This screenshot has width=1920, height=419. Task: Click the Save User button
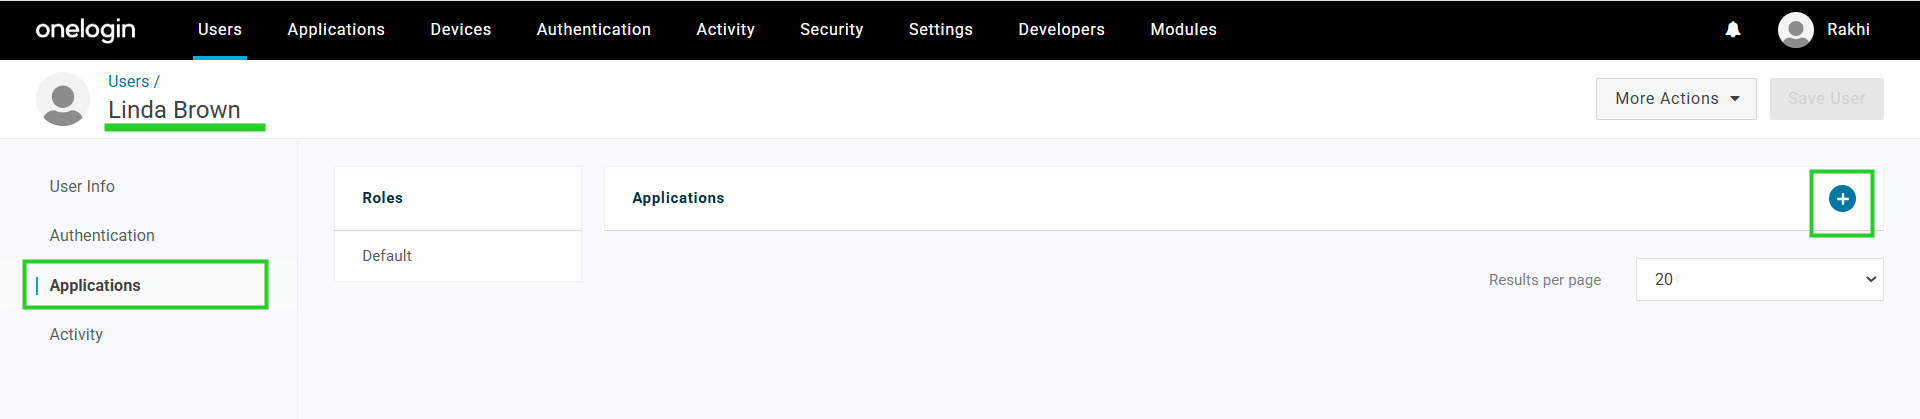[x=1827, y=99]
